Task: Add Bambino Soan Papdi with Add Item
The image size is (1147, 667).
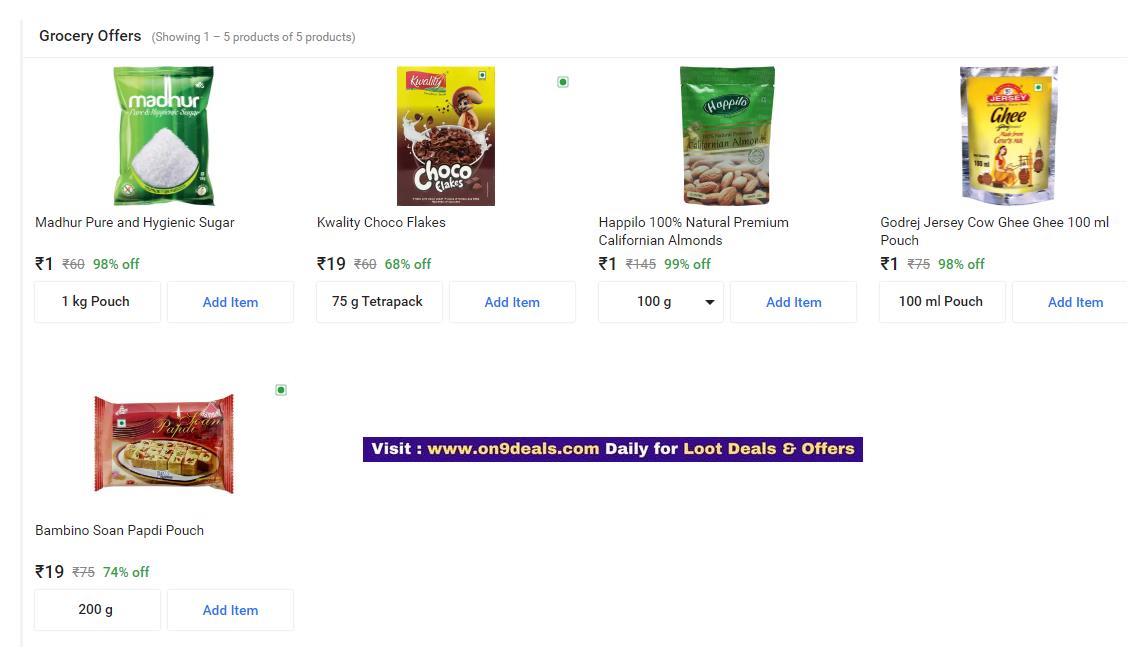Action: (x=230, y=610)
